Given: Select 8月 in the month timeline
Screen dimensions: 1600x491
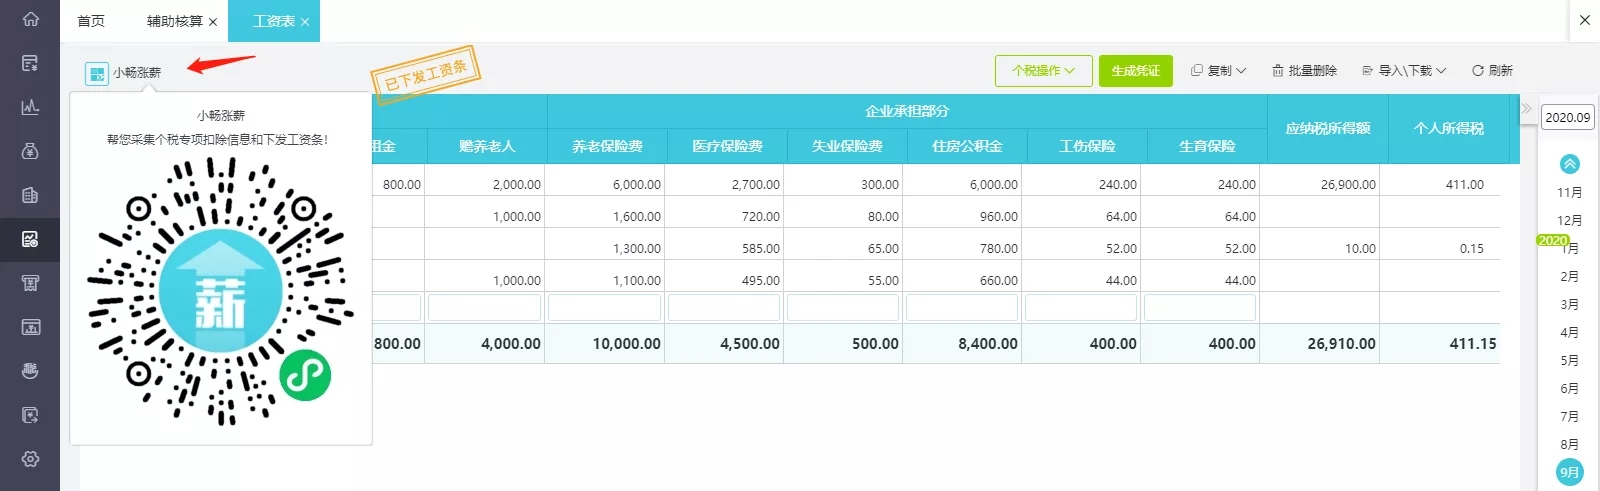Looking at the screenshot, I should [1569, 445].
